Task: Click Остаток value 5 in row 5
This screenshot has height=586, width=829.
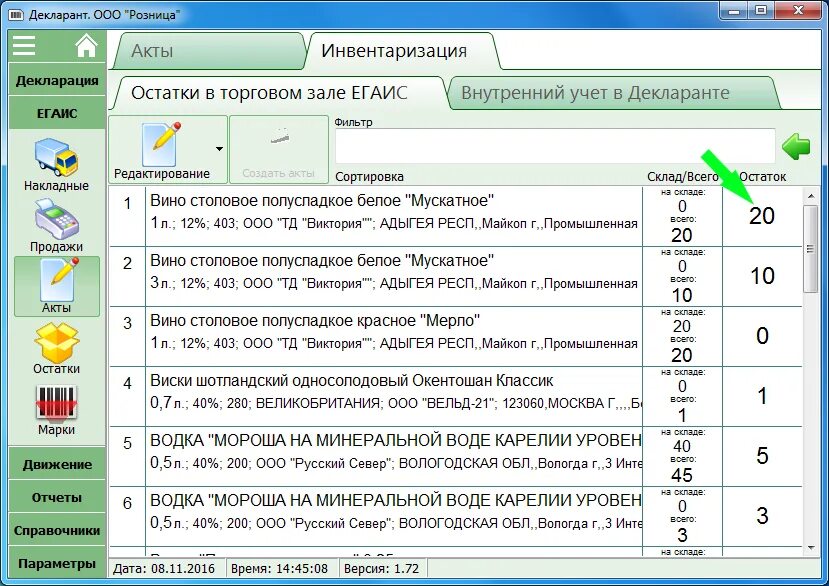Action: point(762,456)
